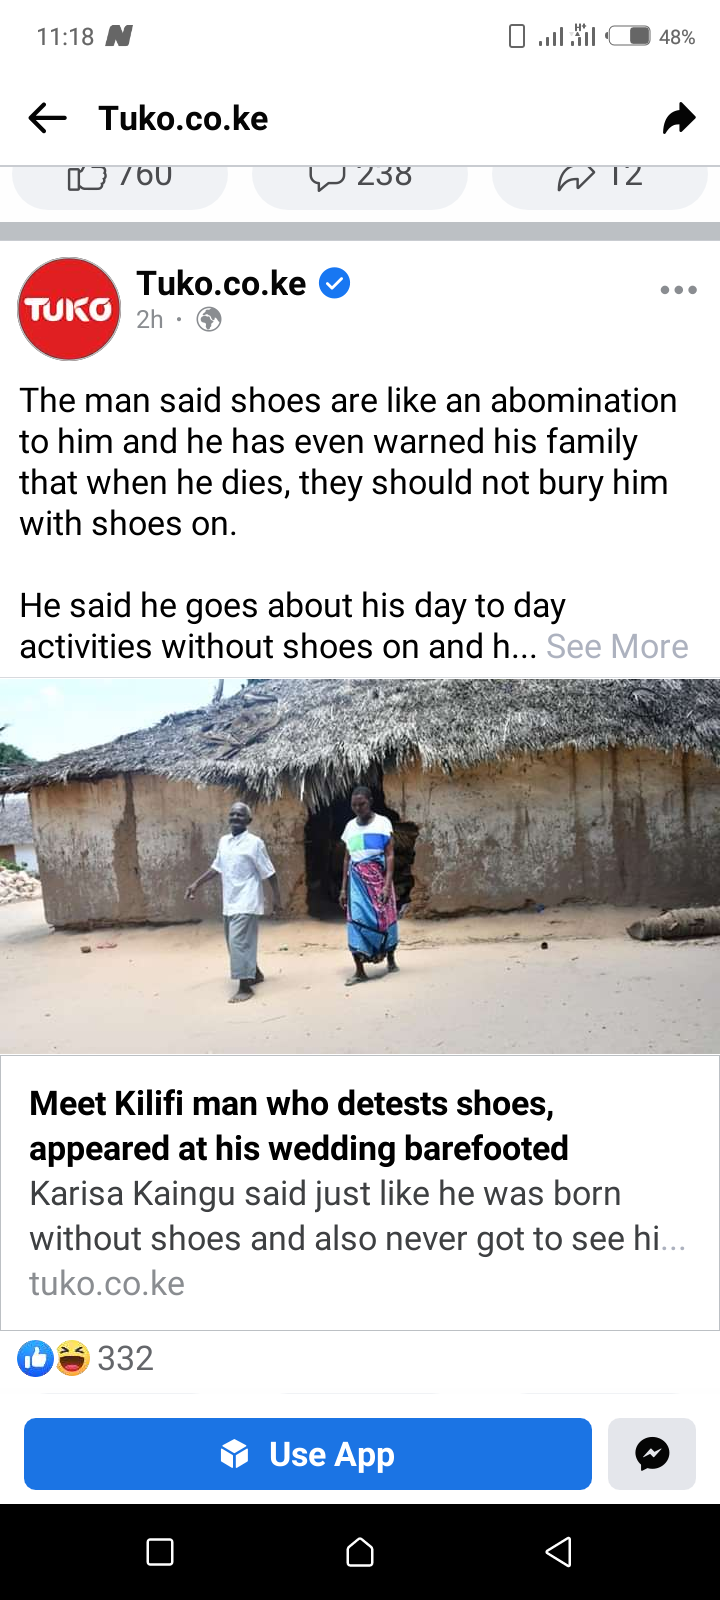The height and width of the screenshot is (1600, 720).
Task: Tap the Android recent apps square button
Action: click(160, 1552)
